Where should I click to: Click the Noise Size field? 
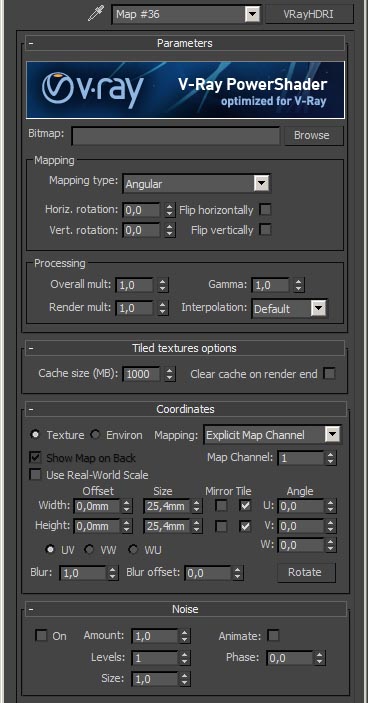pos(155,679)
